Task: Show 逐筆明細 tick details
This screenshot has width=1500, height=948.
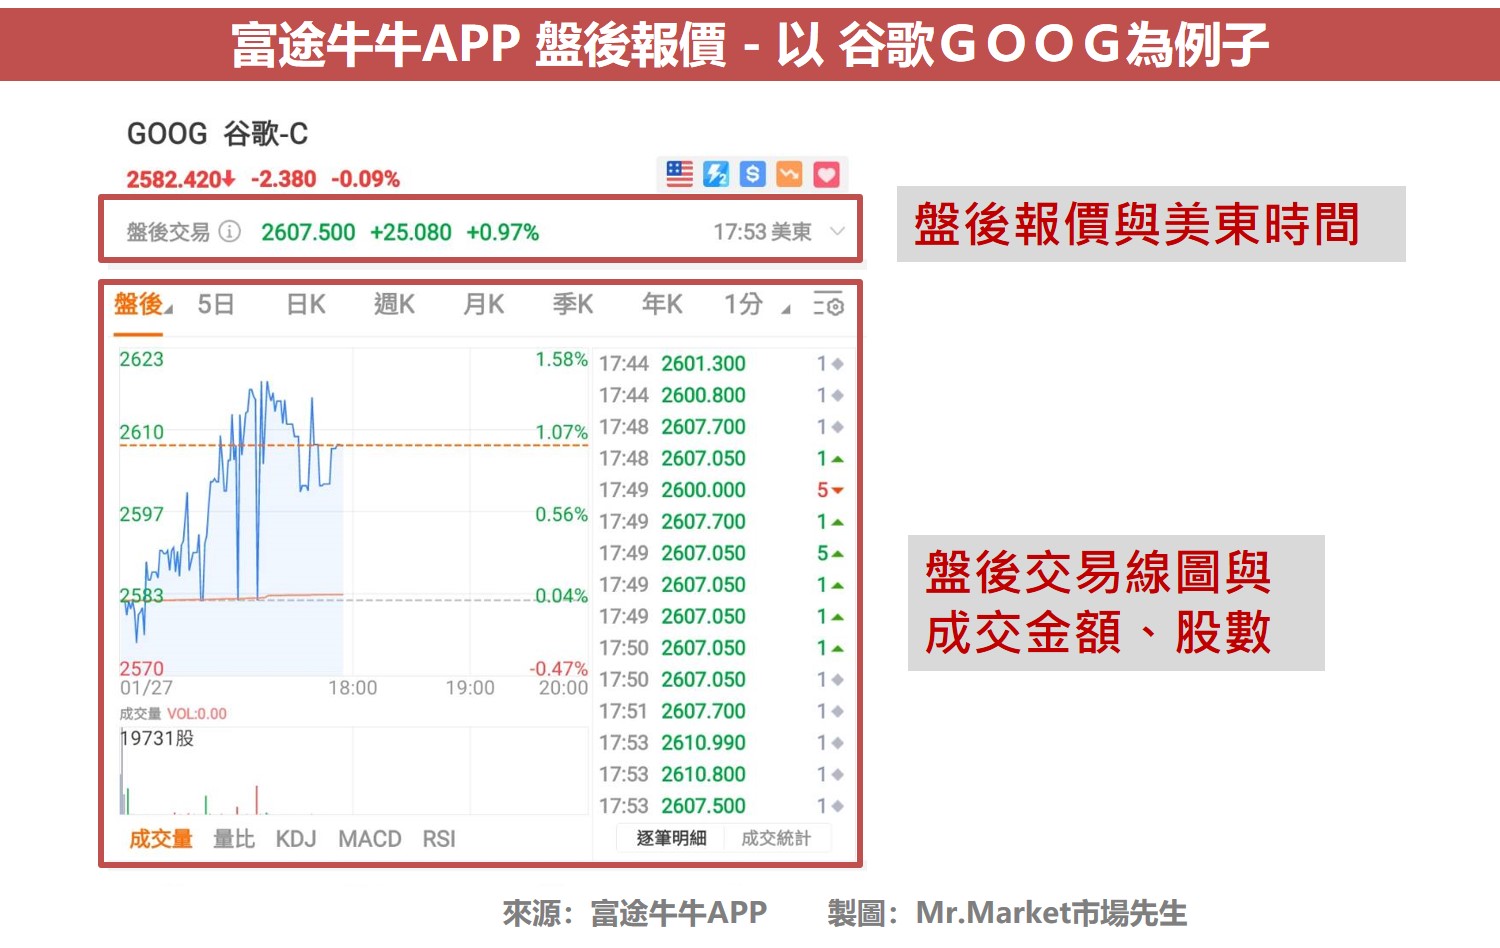Action: tap(671, 838)
